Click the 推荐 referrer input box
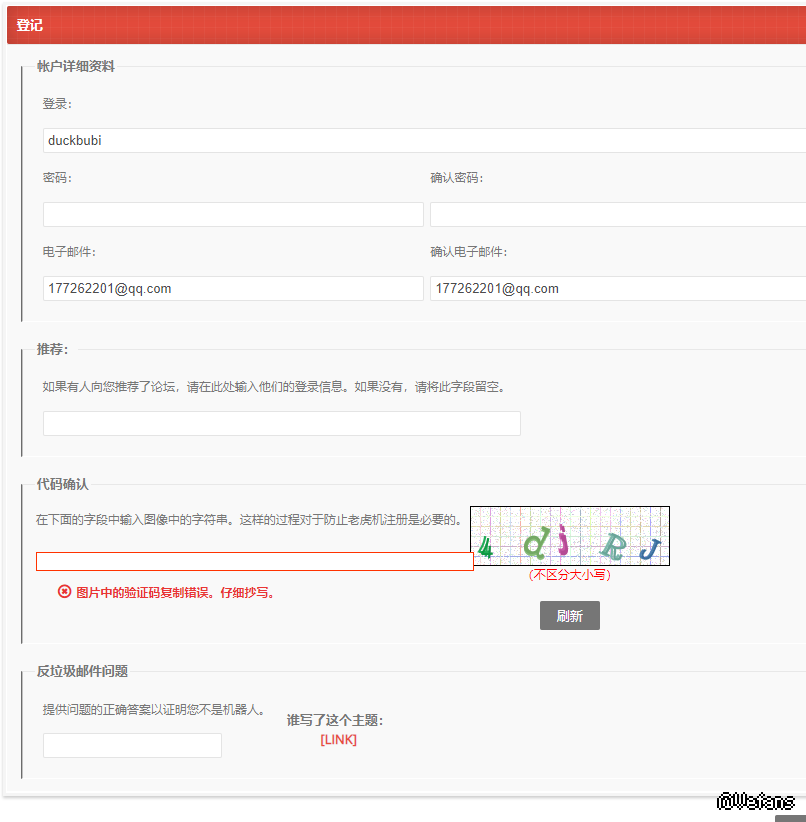The image size is (806, 822). point(281,424)
